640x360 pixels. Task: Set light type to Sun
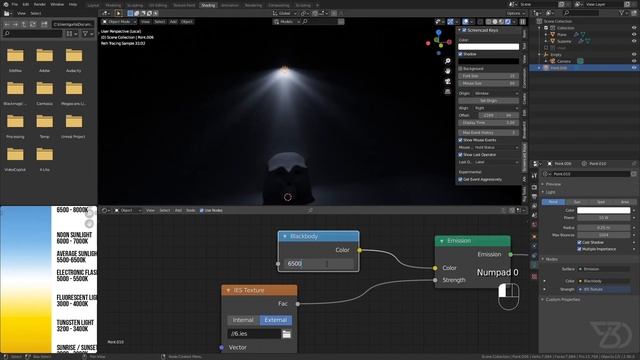tap(577, 202)
